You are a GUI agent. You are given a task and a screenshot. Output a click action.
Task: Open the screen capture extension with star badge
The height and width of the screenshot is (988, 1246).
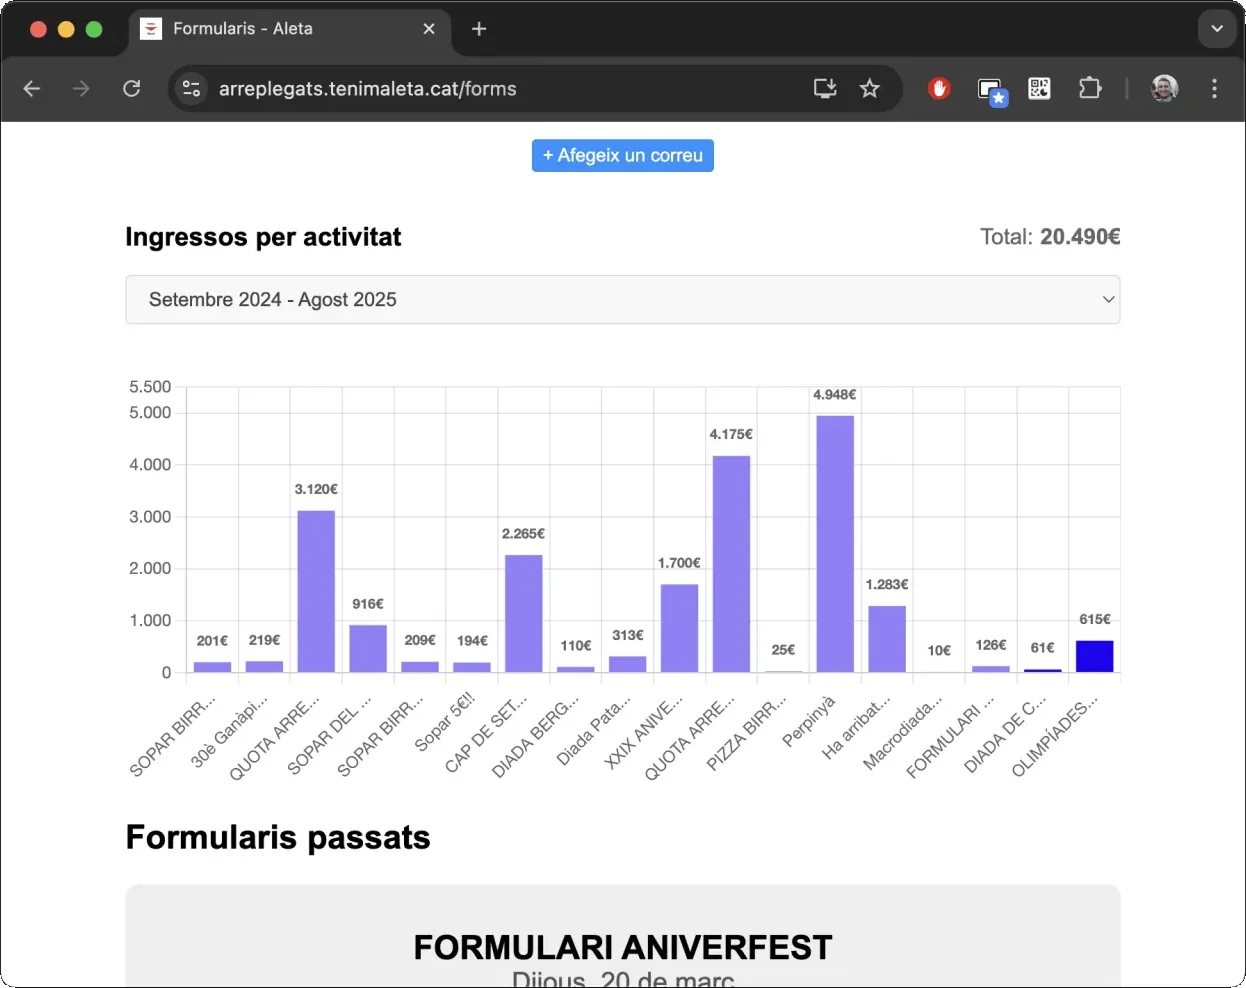[x=992, y=91]
